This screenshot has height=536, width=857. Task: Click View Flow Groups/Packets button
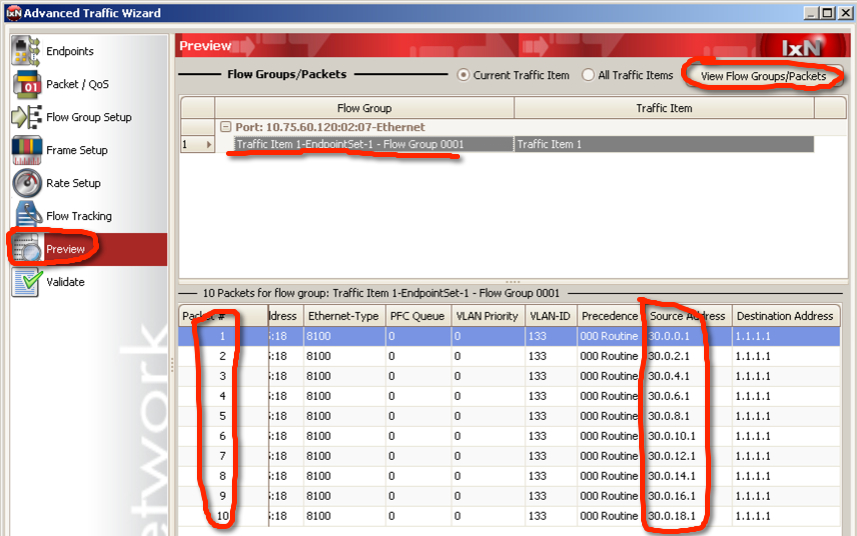763,76
